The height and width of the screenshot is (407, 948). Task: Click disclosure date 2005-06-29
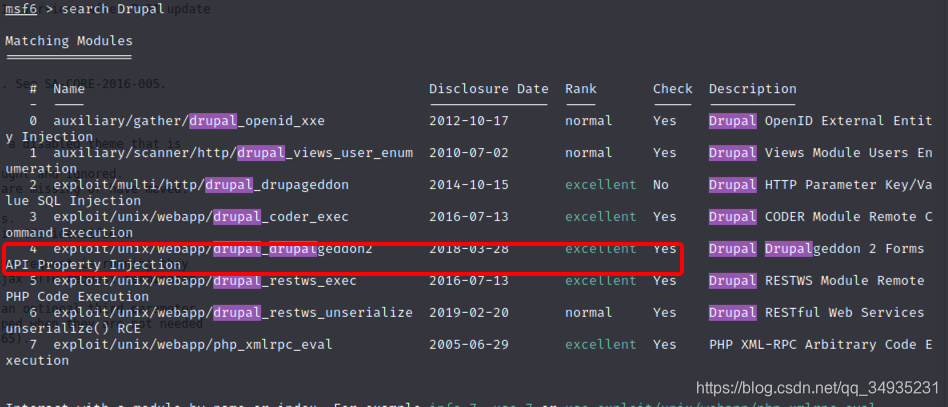(469, 345)
